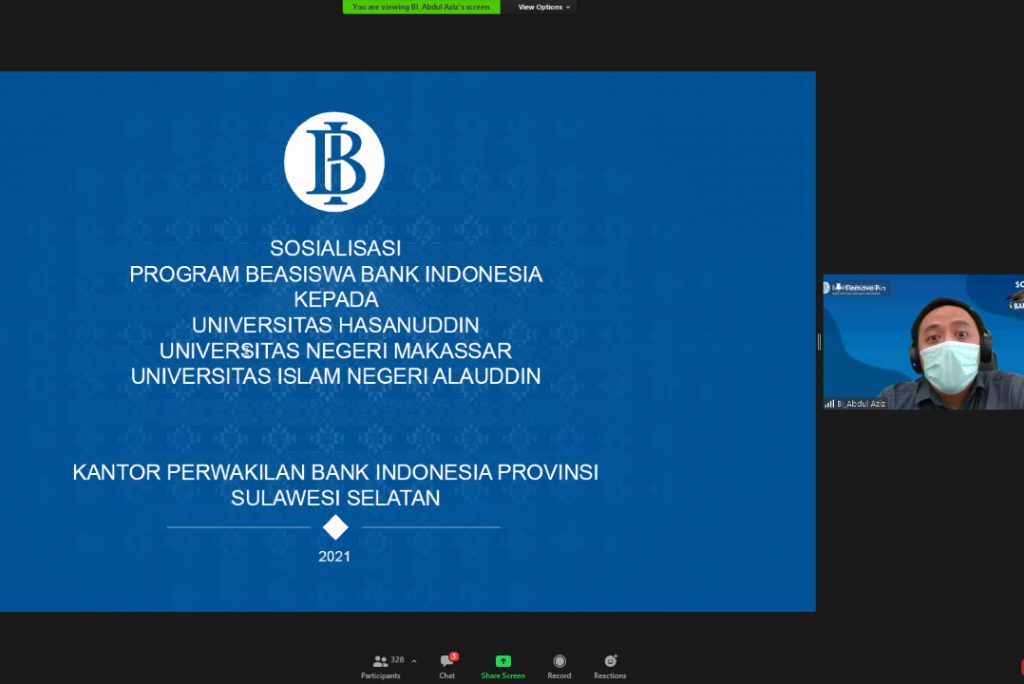This screenshot has width=1024, height=684.
Task: Click Chat's red unread message badge
Action: 452,654
